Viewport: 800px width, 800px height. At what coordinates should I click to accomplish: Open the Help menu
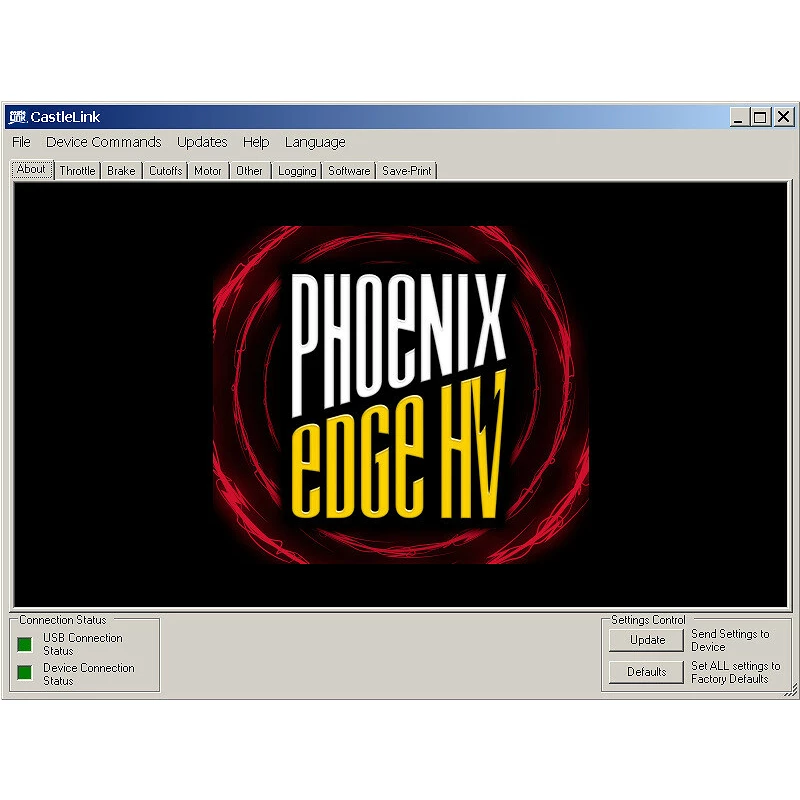click(256, 142)
